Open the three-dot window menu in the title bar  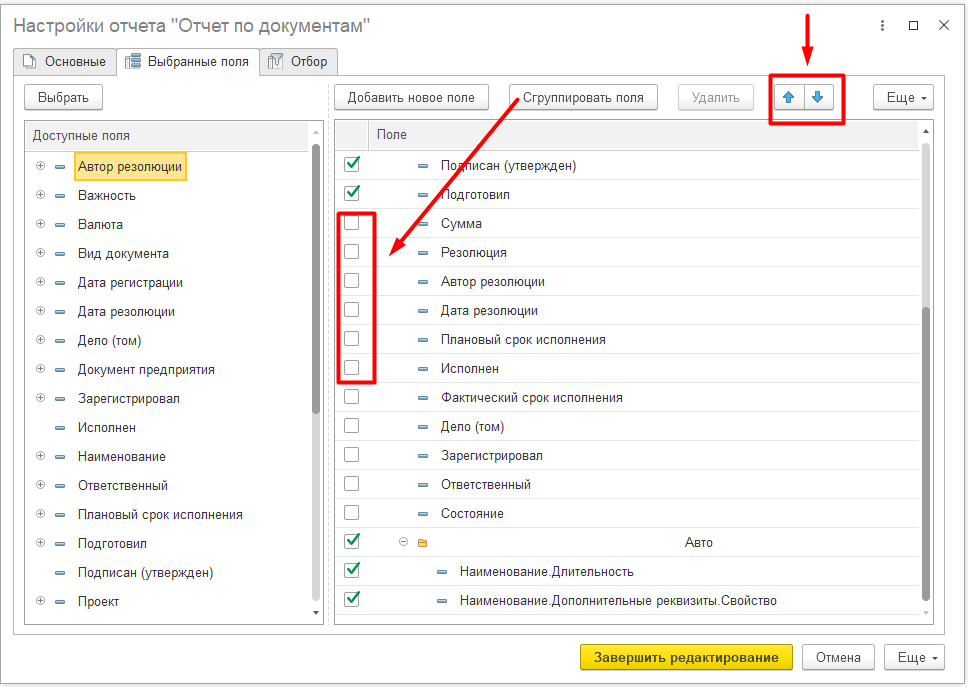pyautogui.click(x=882, y=25)
